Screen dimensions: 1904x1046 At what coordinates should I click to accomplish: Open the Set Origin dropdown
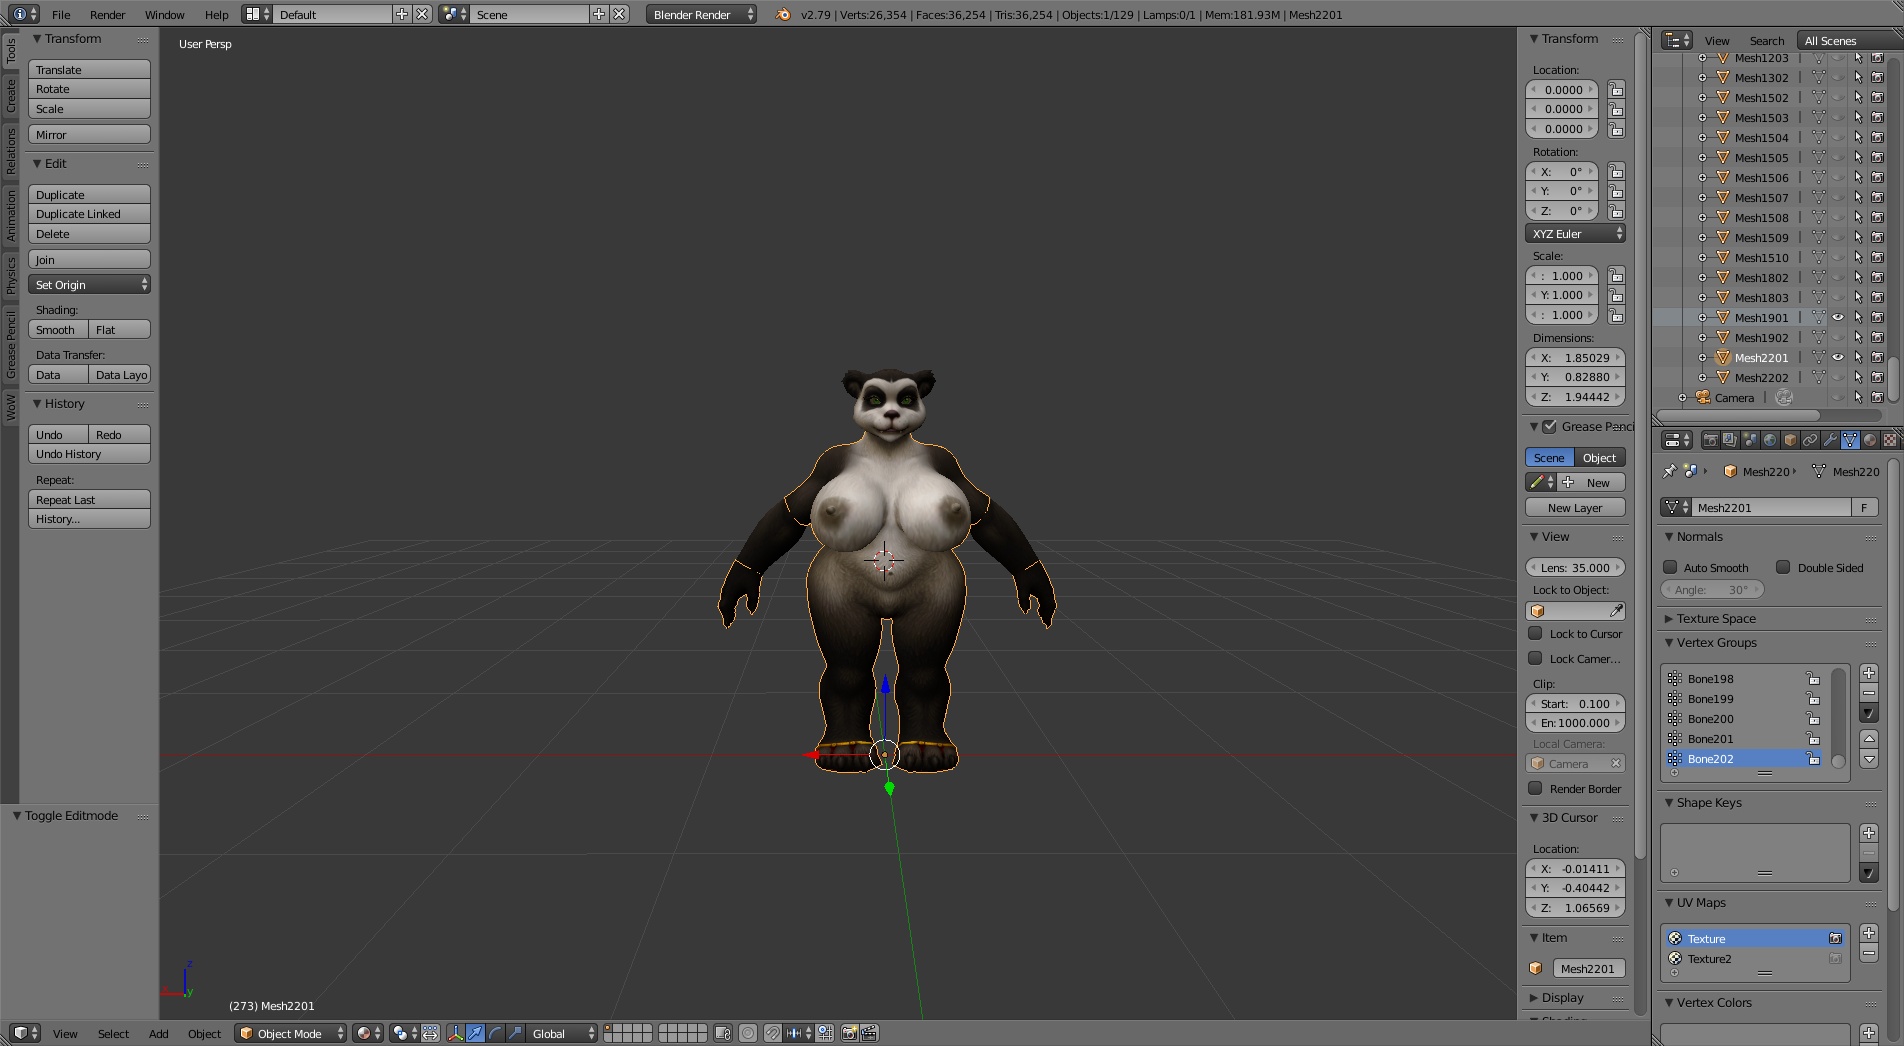(x=89, y=285)
